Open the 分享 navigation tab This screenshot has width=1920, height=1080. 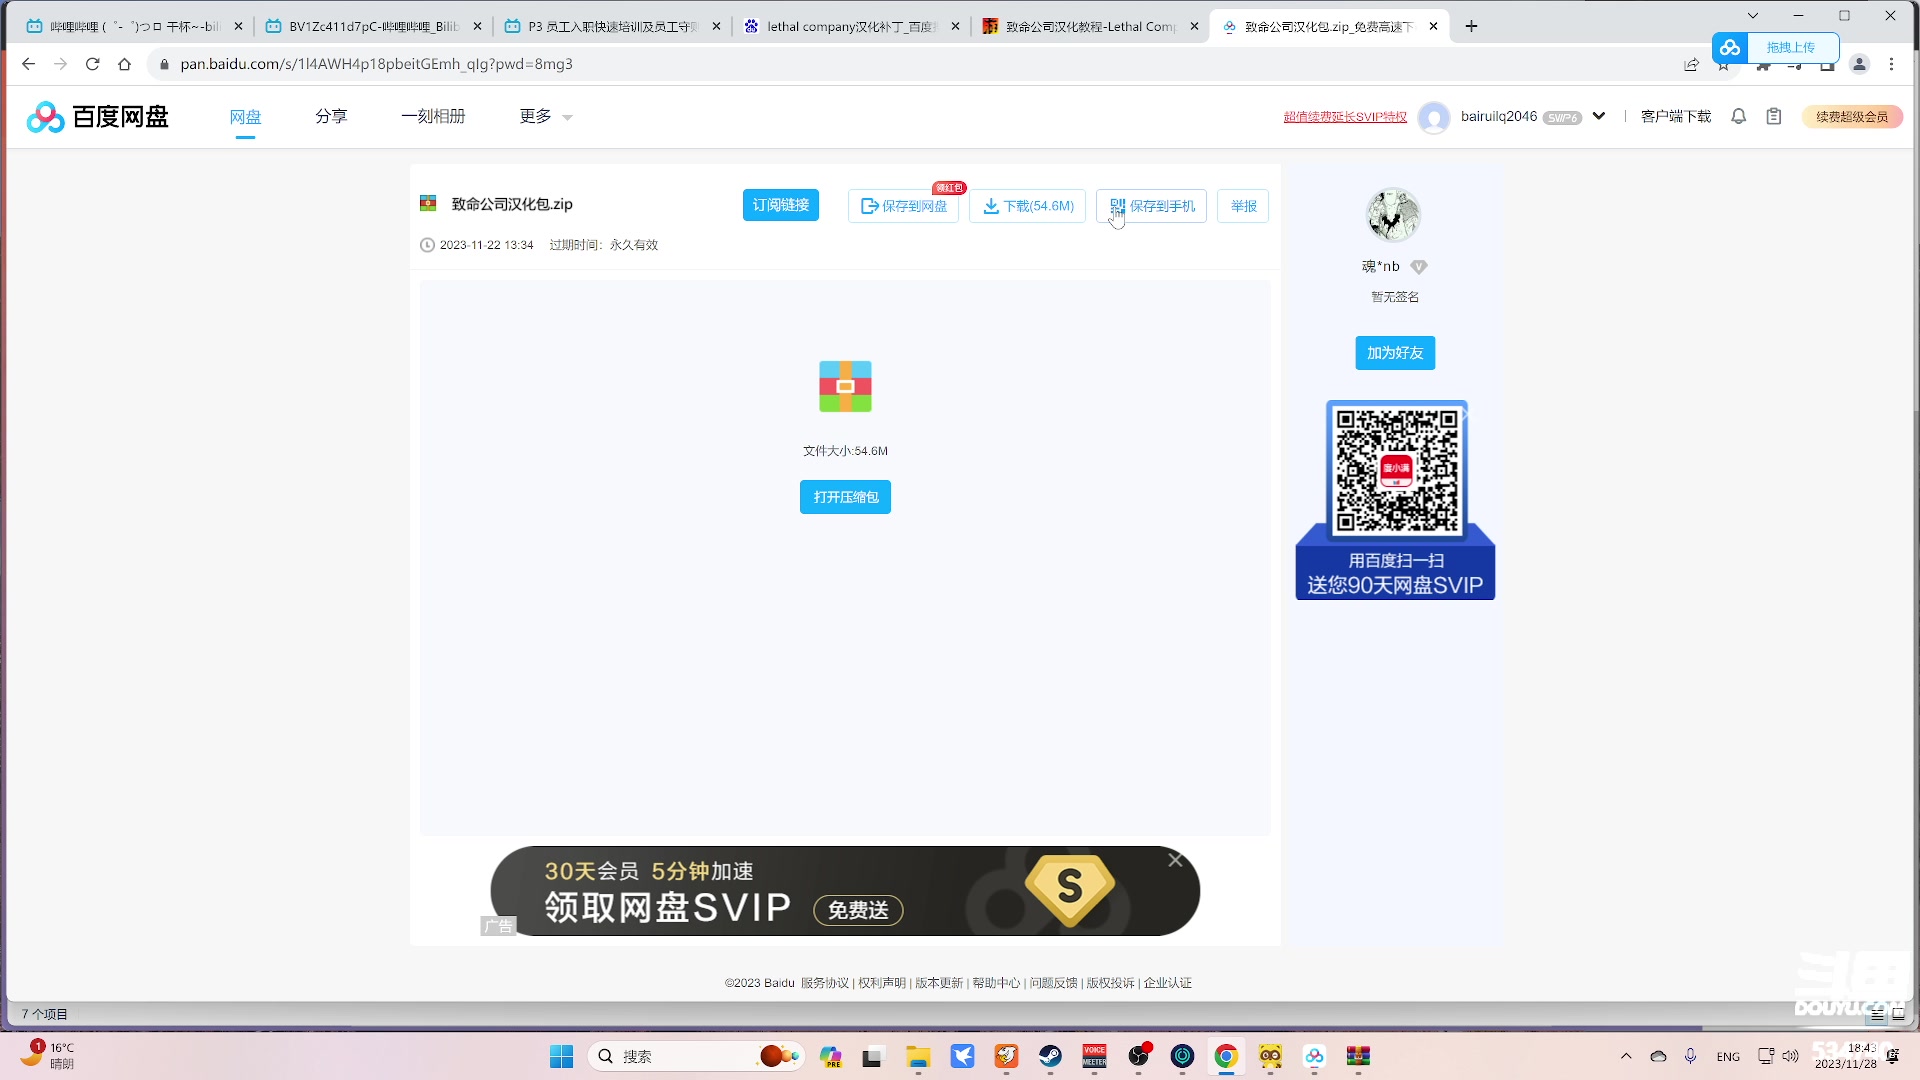(x=331, y=116)
